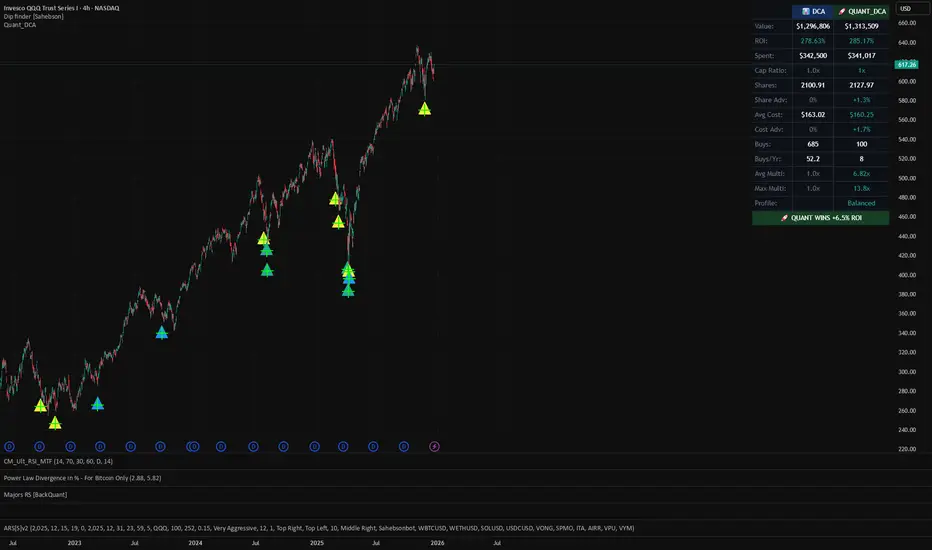Select the Quant_DCA indicator legend

click(x=20, y=25)
